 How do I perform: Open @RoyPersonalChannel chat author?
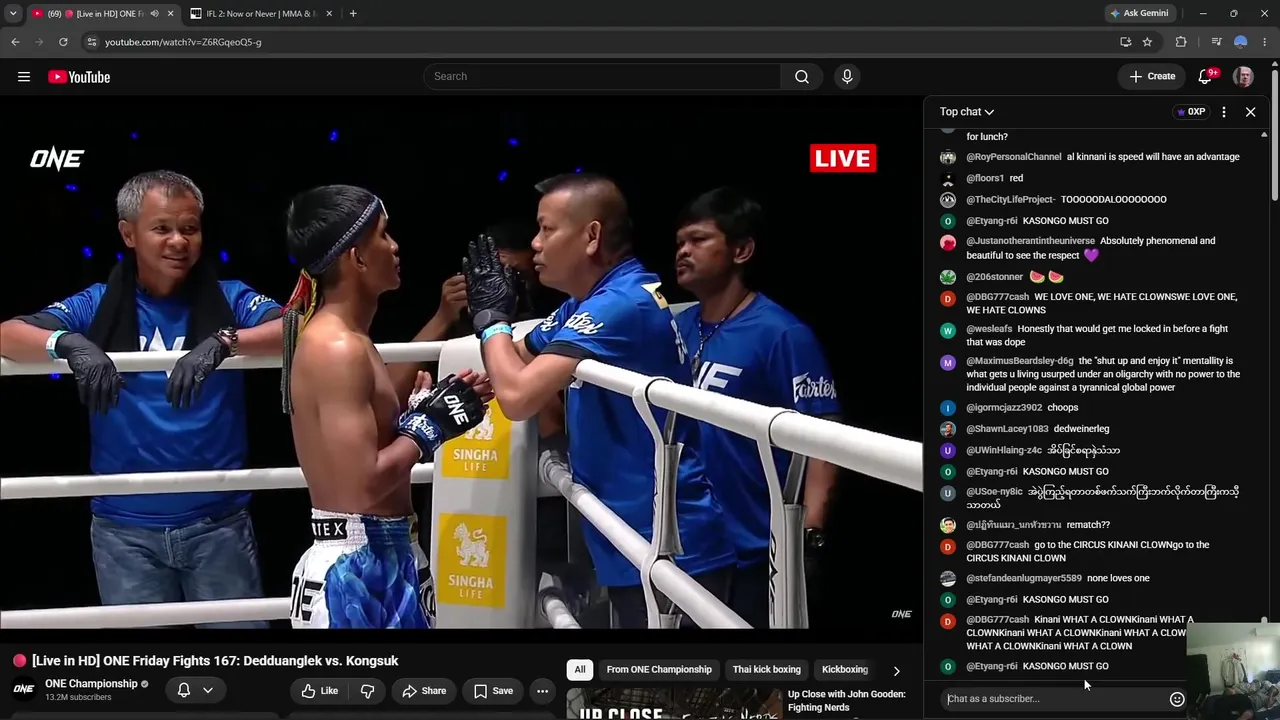1013,157
